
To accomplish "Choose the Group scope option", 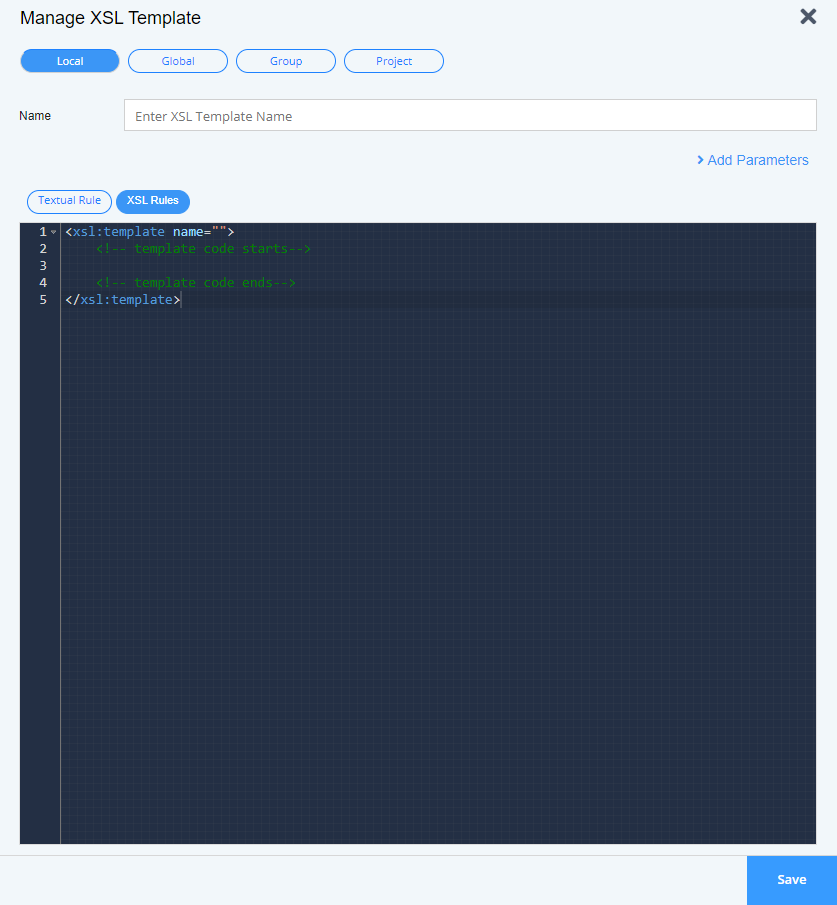I will tap(286, 61).
